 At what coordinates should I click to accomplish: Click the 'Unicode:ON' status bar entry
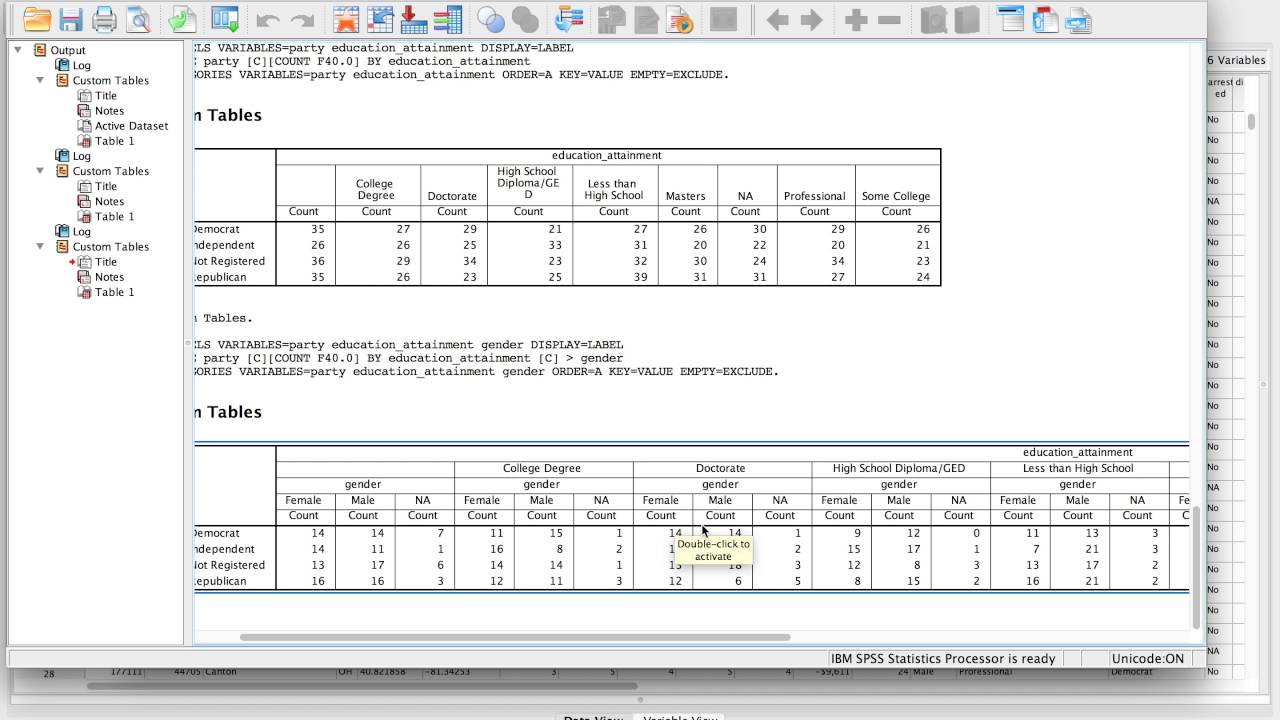point(1147,658)
